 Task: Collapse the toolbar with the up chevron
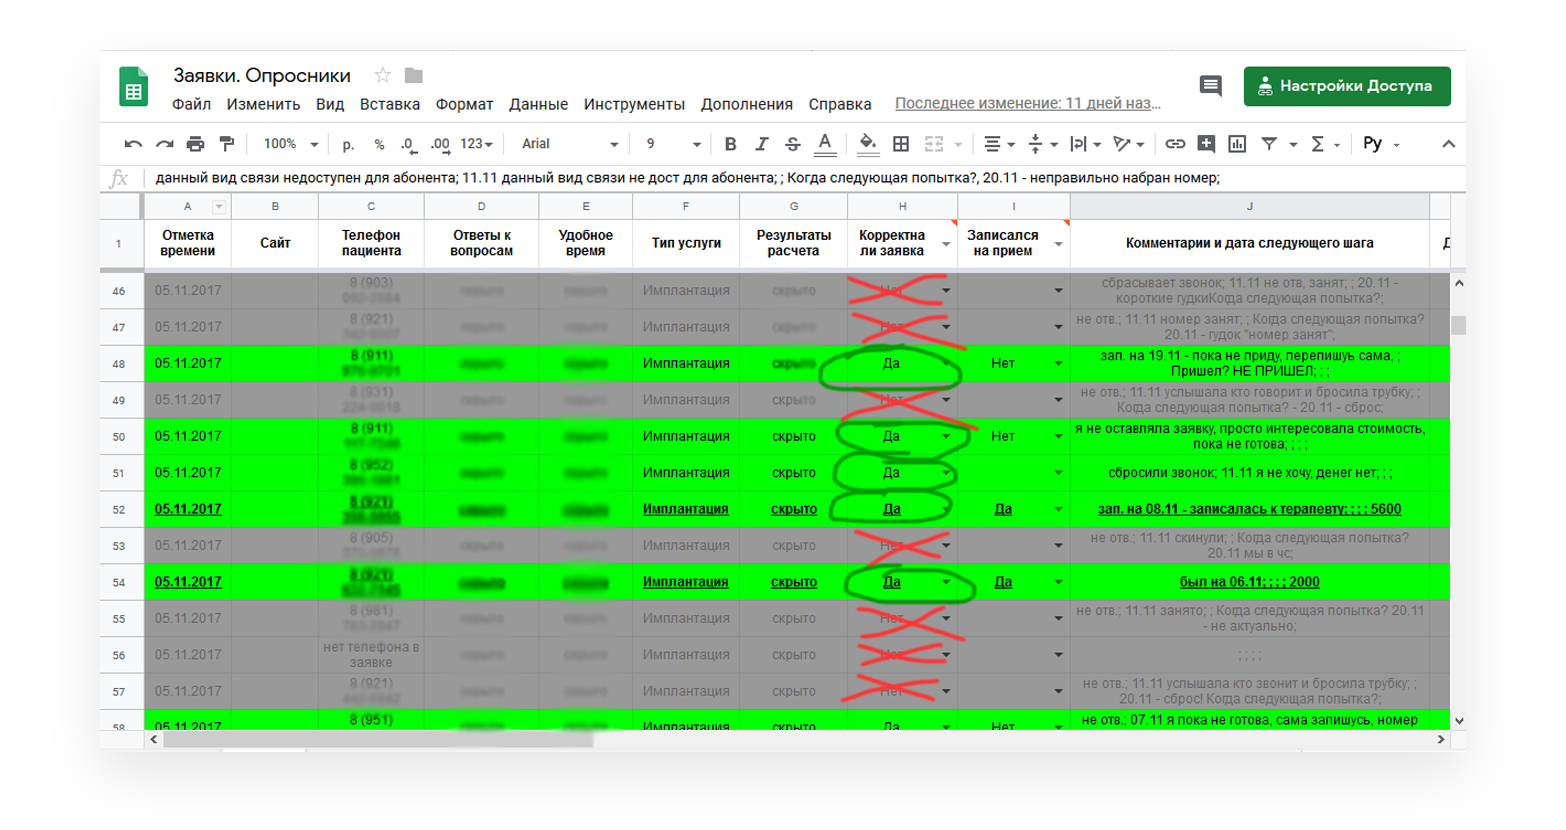[x=1448, y=144]
